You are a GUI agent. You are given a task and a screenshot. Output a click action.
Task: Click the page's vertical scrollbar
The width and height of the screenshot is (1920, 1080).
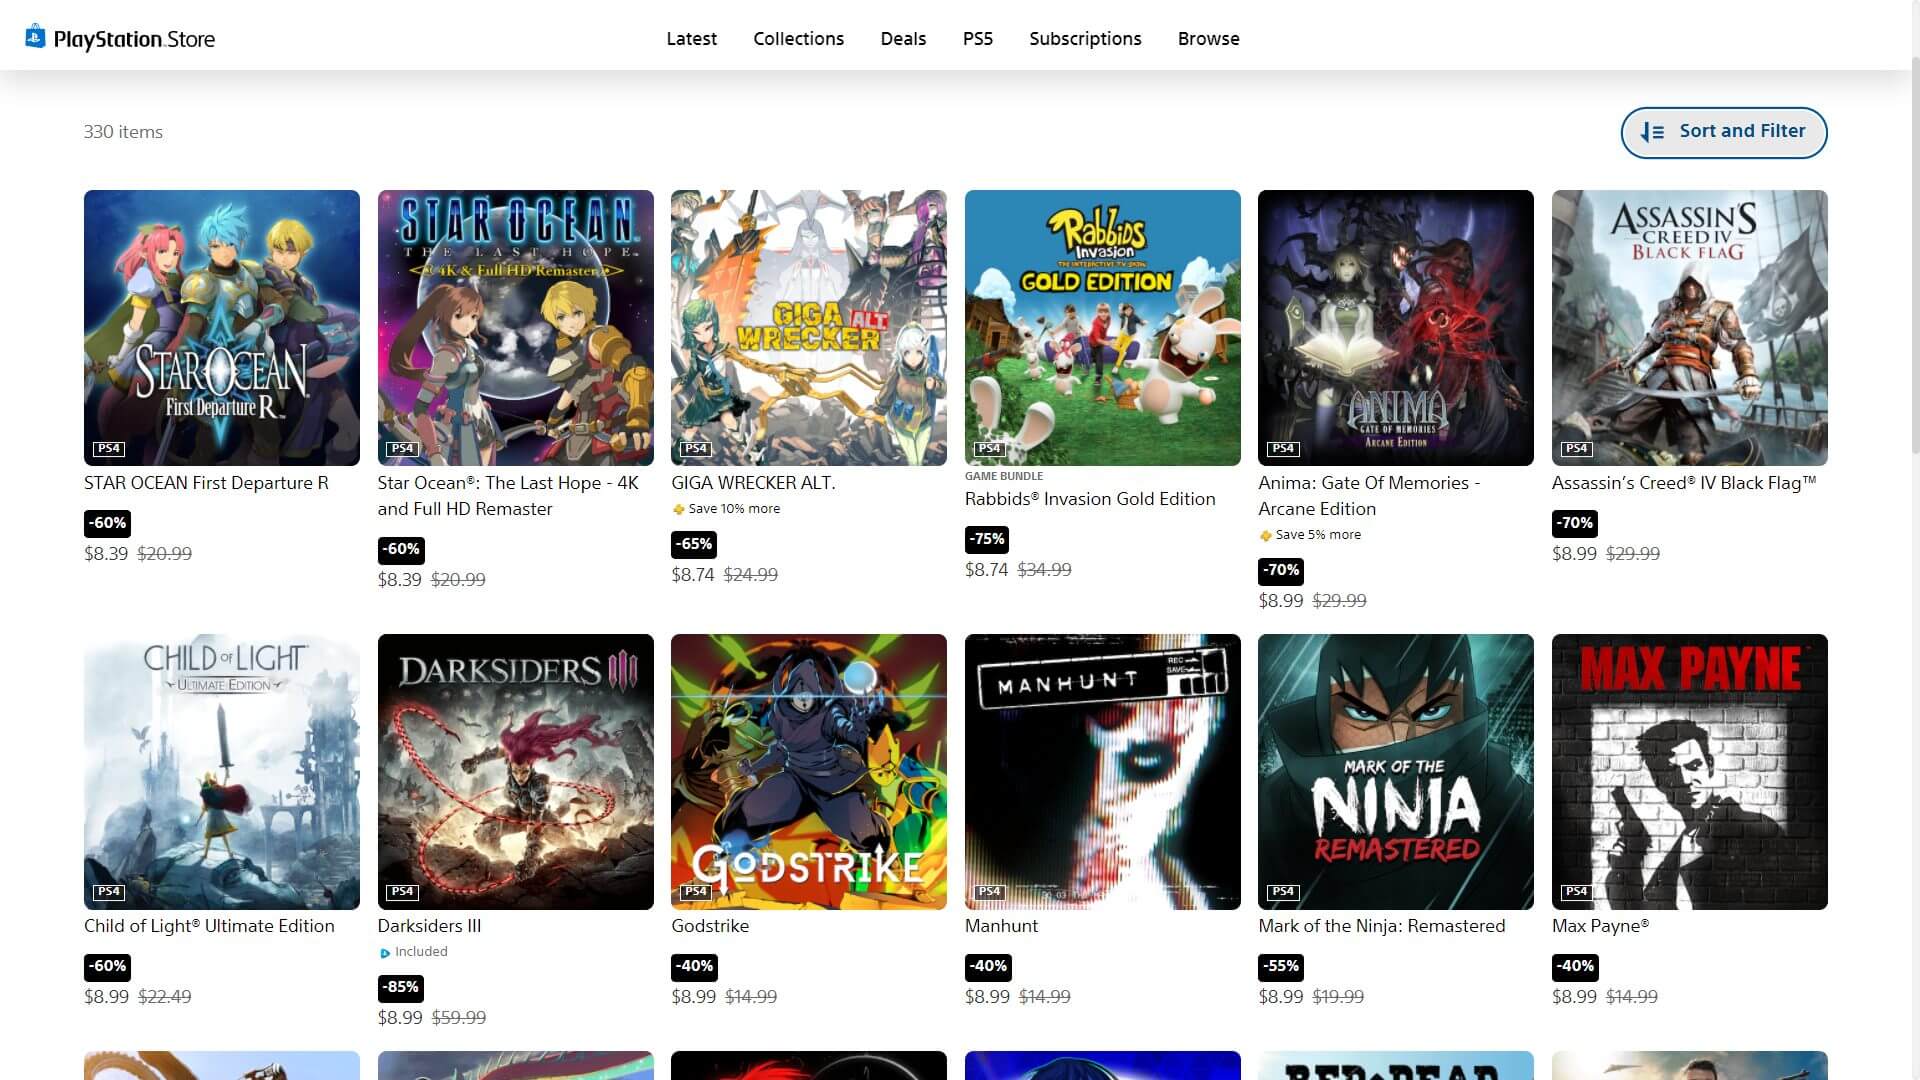[1914, 250]
